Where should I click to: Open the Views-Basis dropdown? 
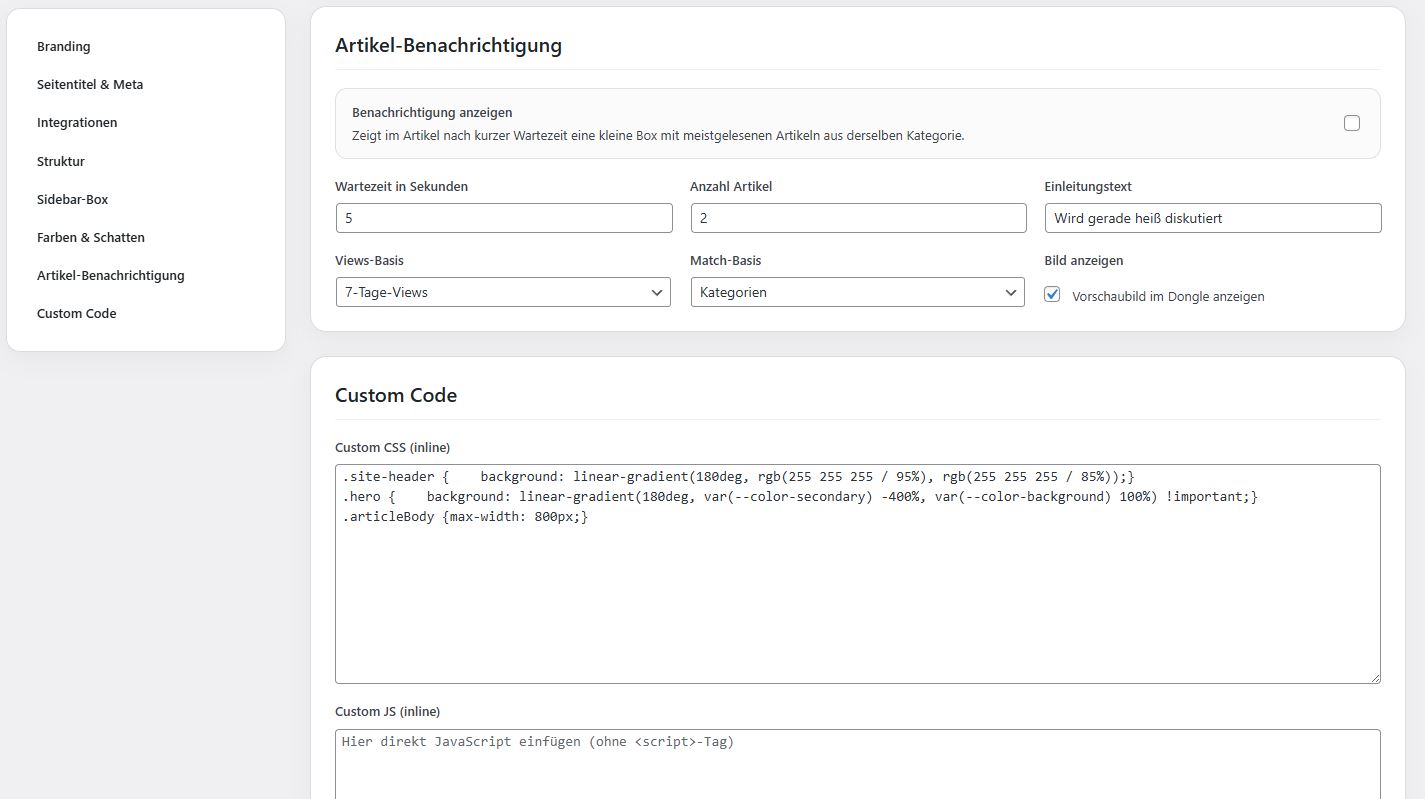click(x=503, y=292)
